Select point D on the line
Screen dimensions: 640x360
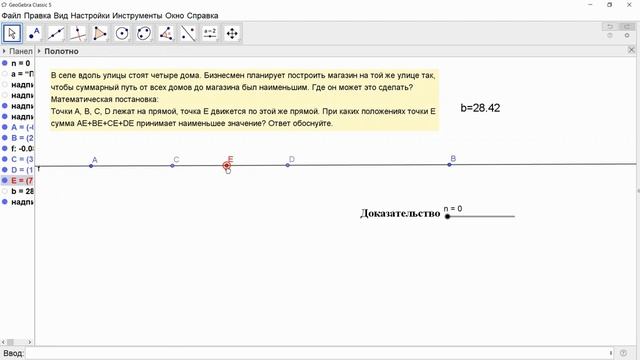point(288,165)
